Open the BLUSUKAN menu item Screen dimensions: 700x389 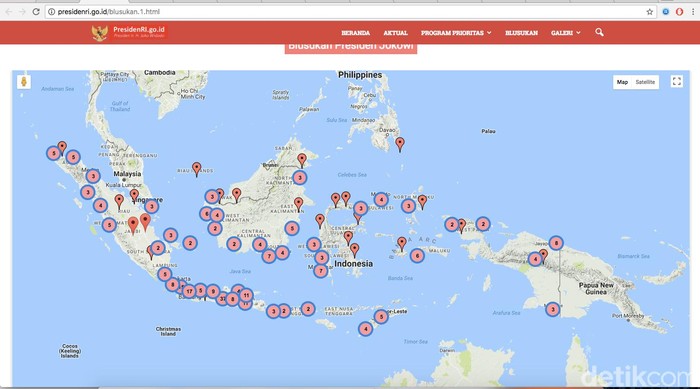click(x=521, y=33)
